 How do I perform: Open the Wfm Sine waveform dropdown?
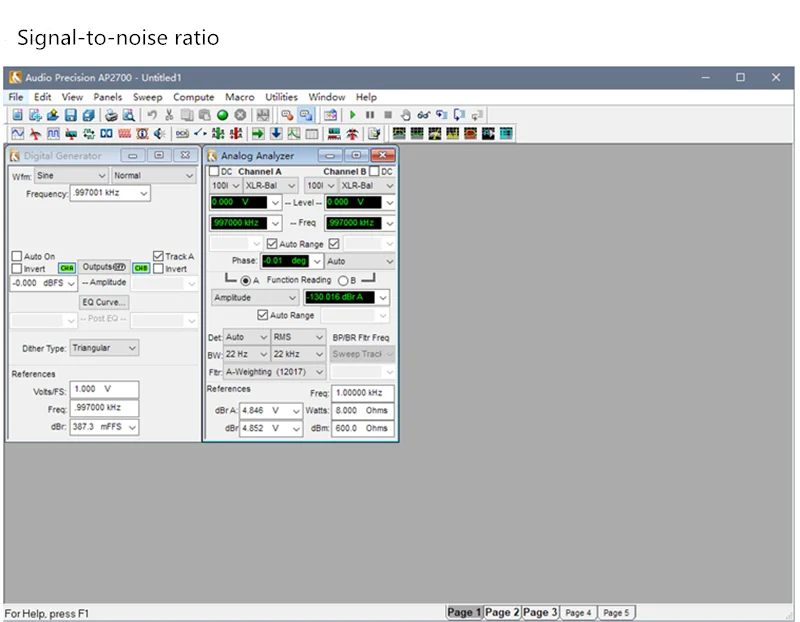[71, 176]
